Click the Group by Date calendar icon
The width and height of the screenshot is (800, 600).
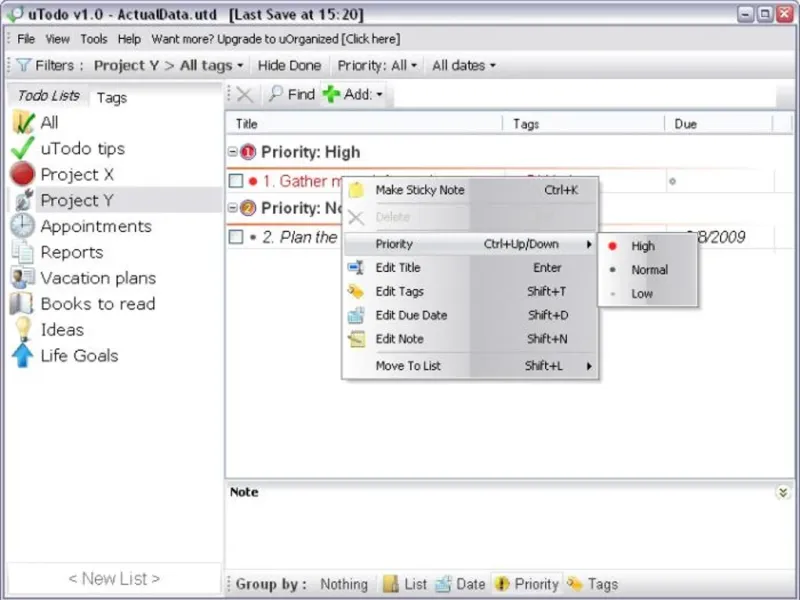pyautogui.click(x=443, y=584)
